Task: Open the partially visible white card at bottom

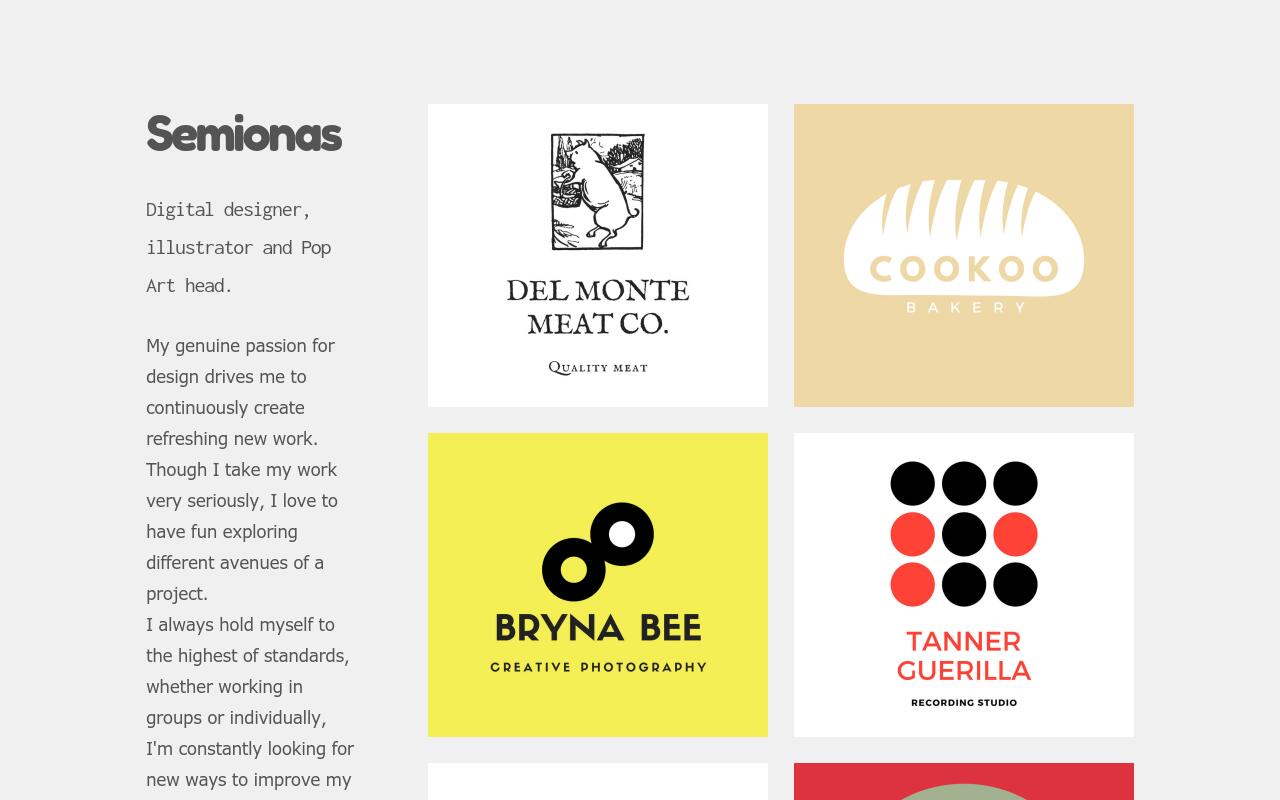Action: pos(598,782)
